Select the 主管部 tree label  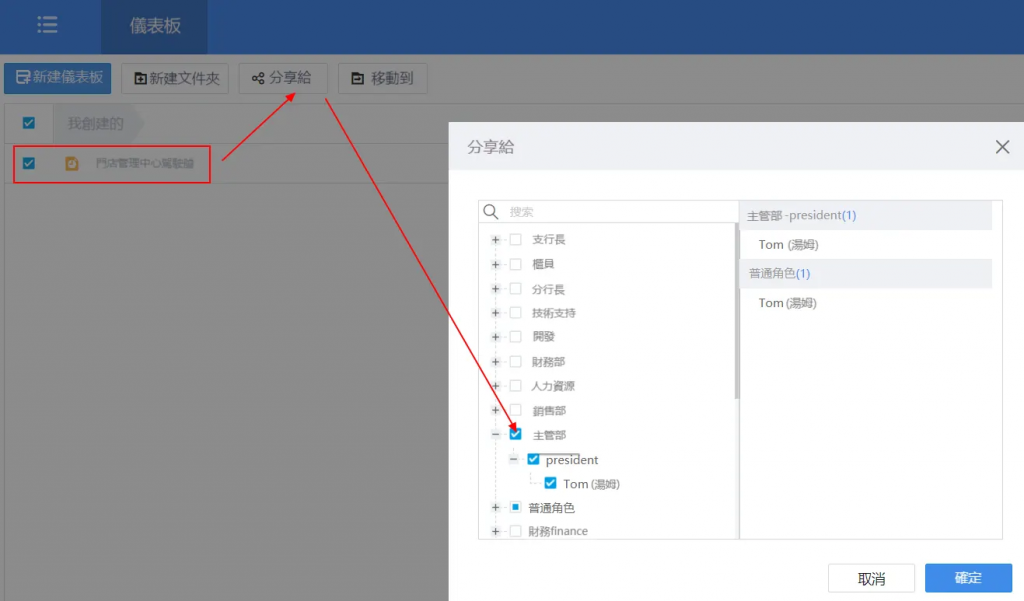(x=549, y=435)
